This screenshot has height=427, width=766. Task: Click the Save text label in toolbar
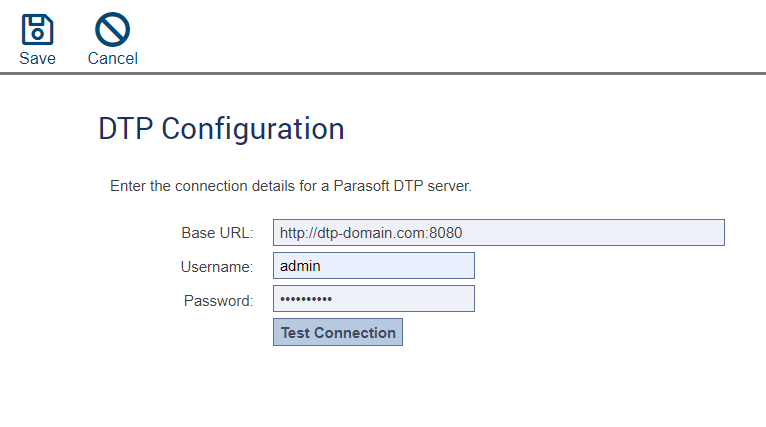click(x=38, y=59)
